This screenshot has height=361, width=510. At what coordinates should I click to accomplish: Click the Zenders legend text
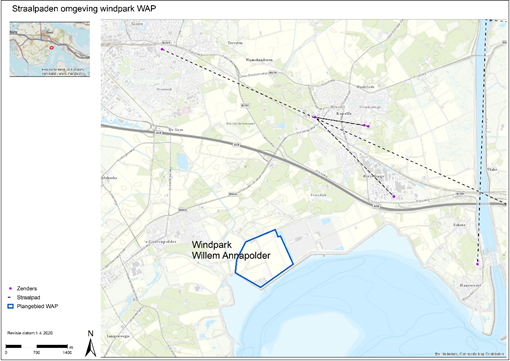click(x=27, y=288)
